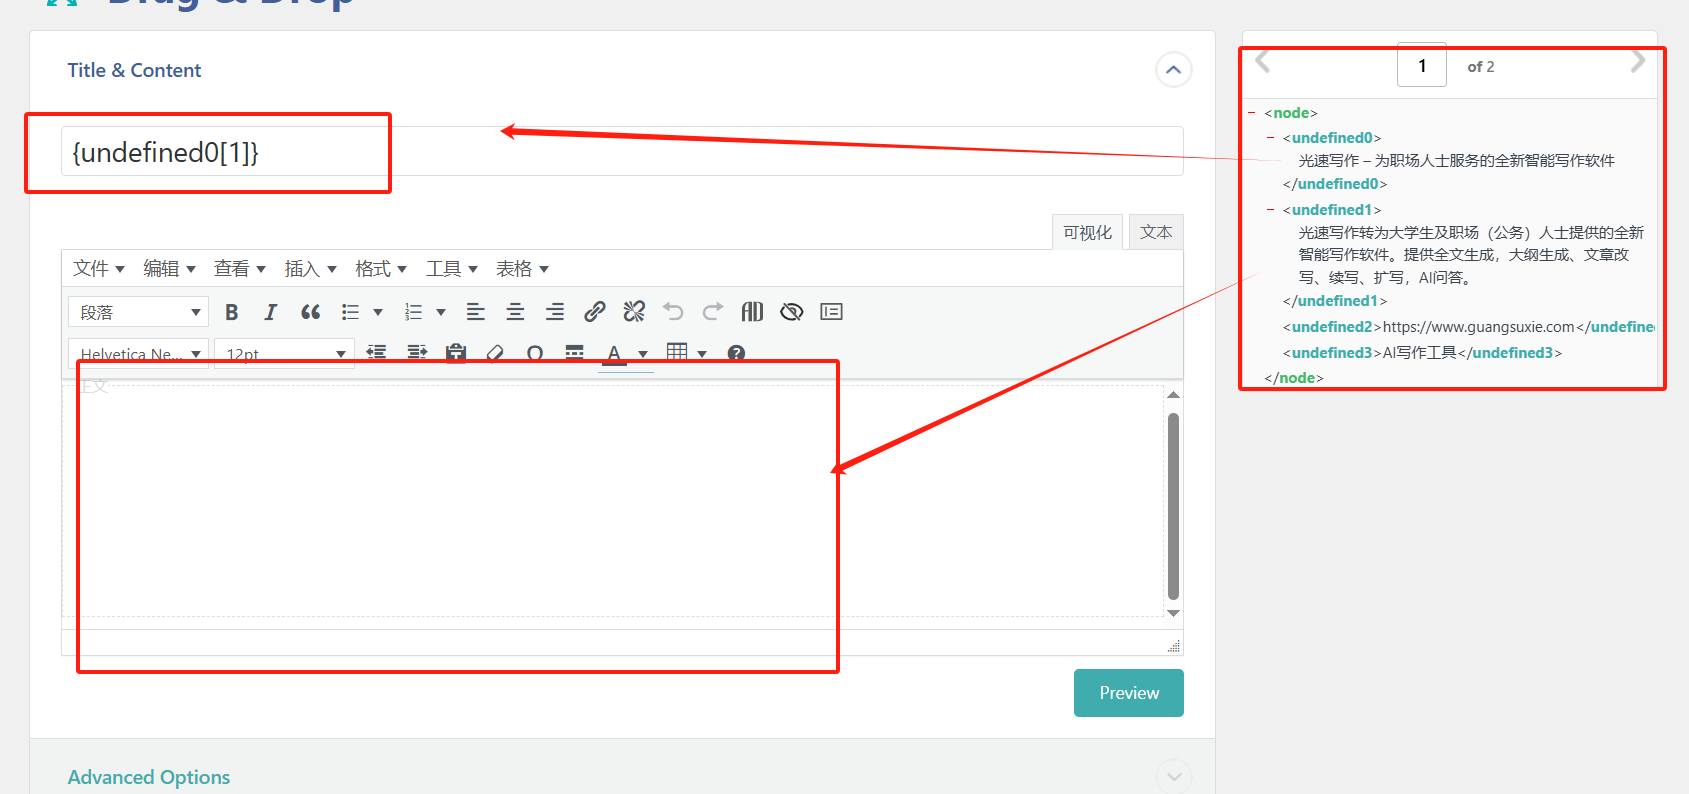The image size is (1689, 794).
Task: Toggle bold formatting in editor toolbar
Action: [x=232, y=312]
